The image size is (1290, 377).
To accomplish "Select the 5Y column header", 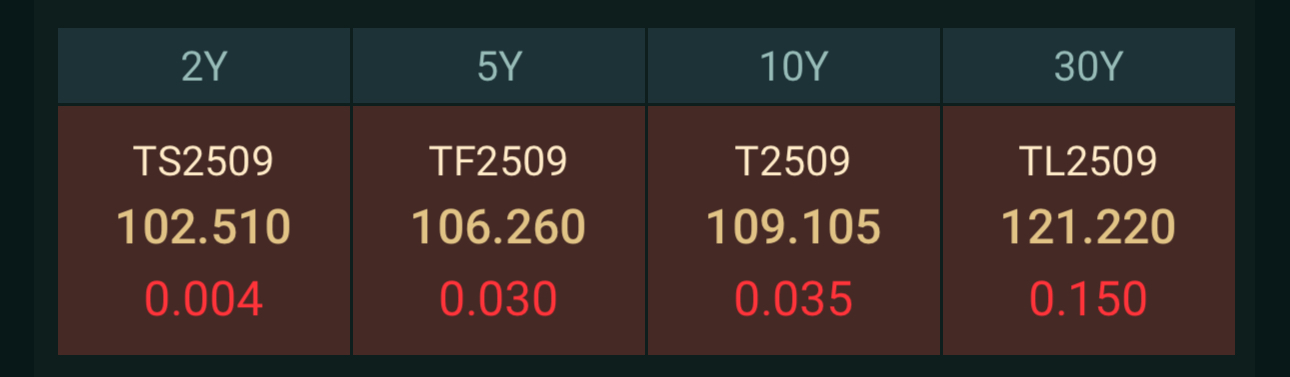I will tap(499, 66).
